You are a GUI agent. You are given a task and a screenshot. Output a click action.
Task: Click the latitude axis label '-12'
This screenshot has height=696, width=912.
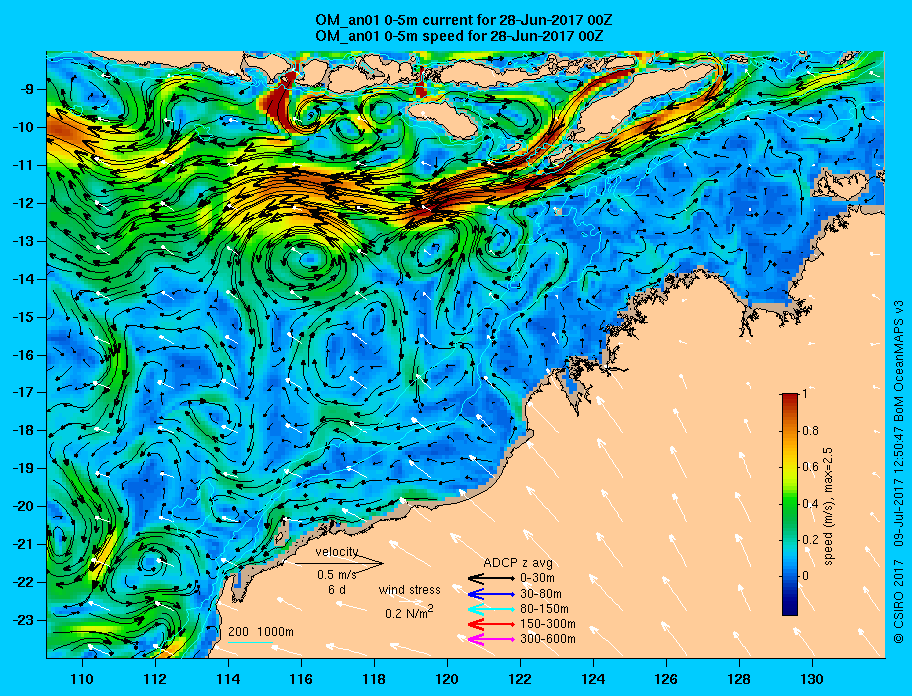tap(24, 203)
